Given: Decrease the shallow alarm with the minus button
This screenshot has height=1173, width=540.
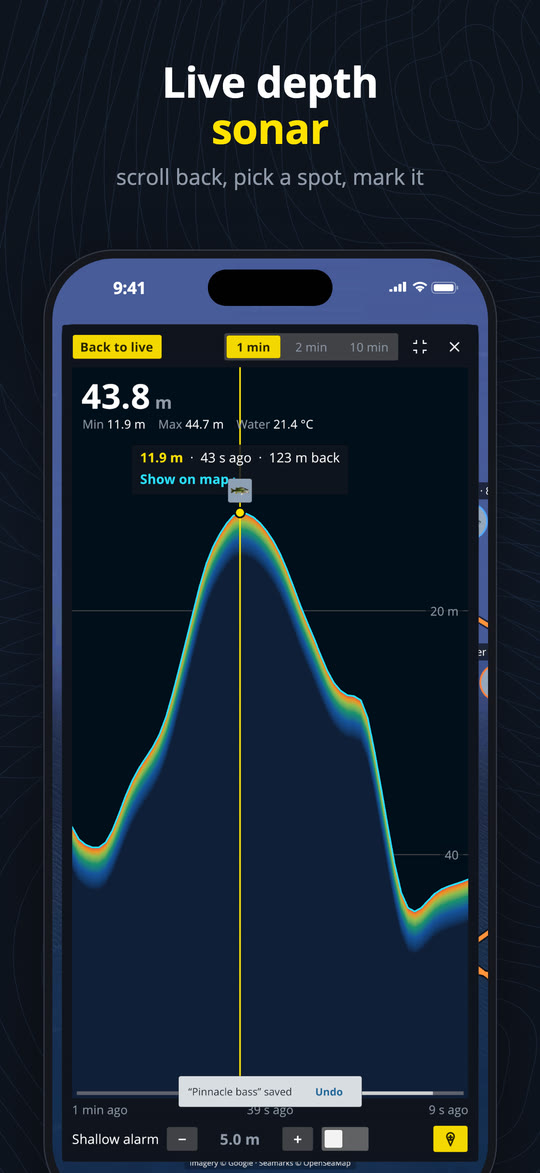Looking at the screenshot, I should point(182,1139).
